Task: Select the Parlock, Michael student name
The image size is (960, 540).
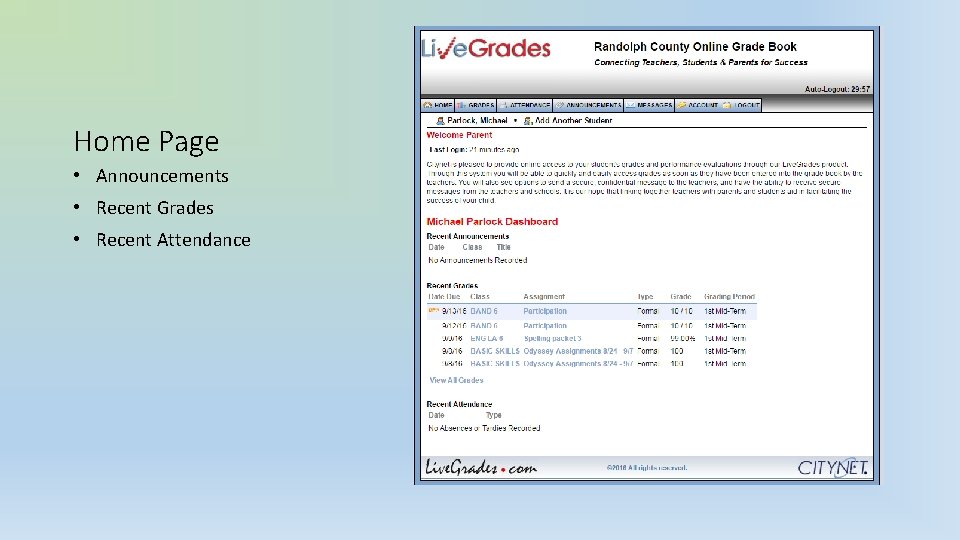Action: (x=477, y=121)
